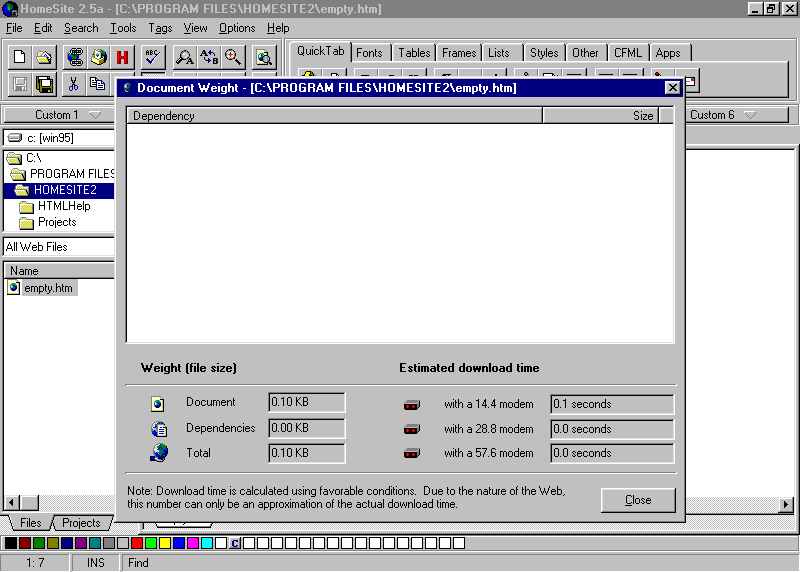Click the 14.4 modem 0.1 seconds field
The width and height of the screenshot is (800, 572).
[x=612, y=404]
